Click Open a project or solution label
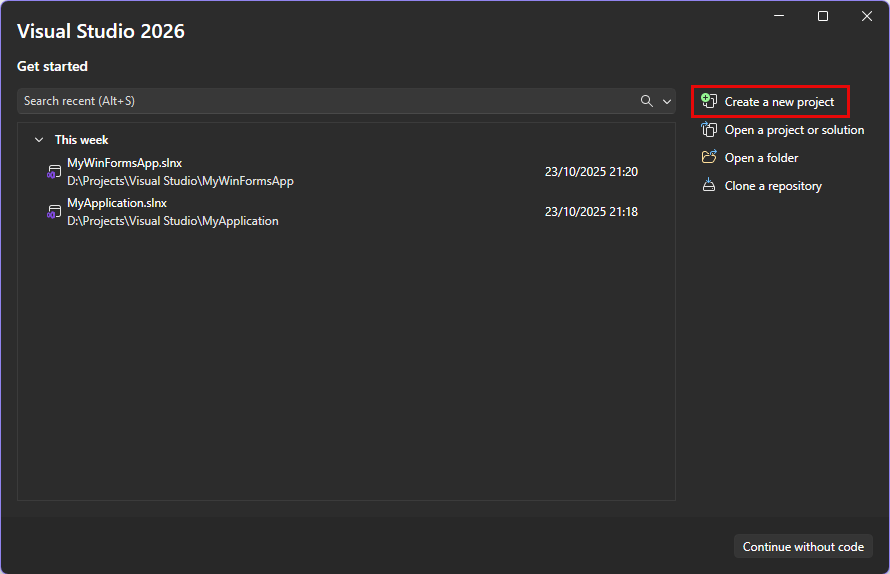890x574 pixels. (x=794, y=130)
